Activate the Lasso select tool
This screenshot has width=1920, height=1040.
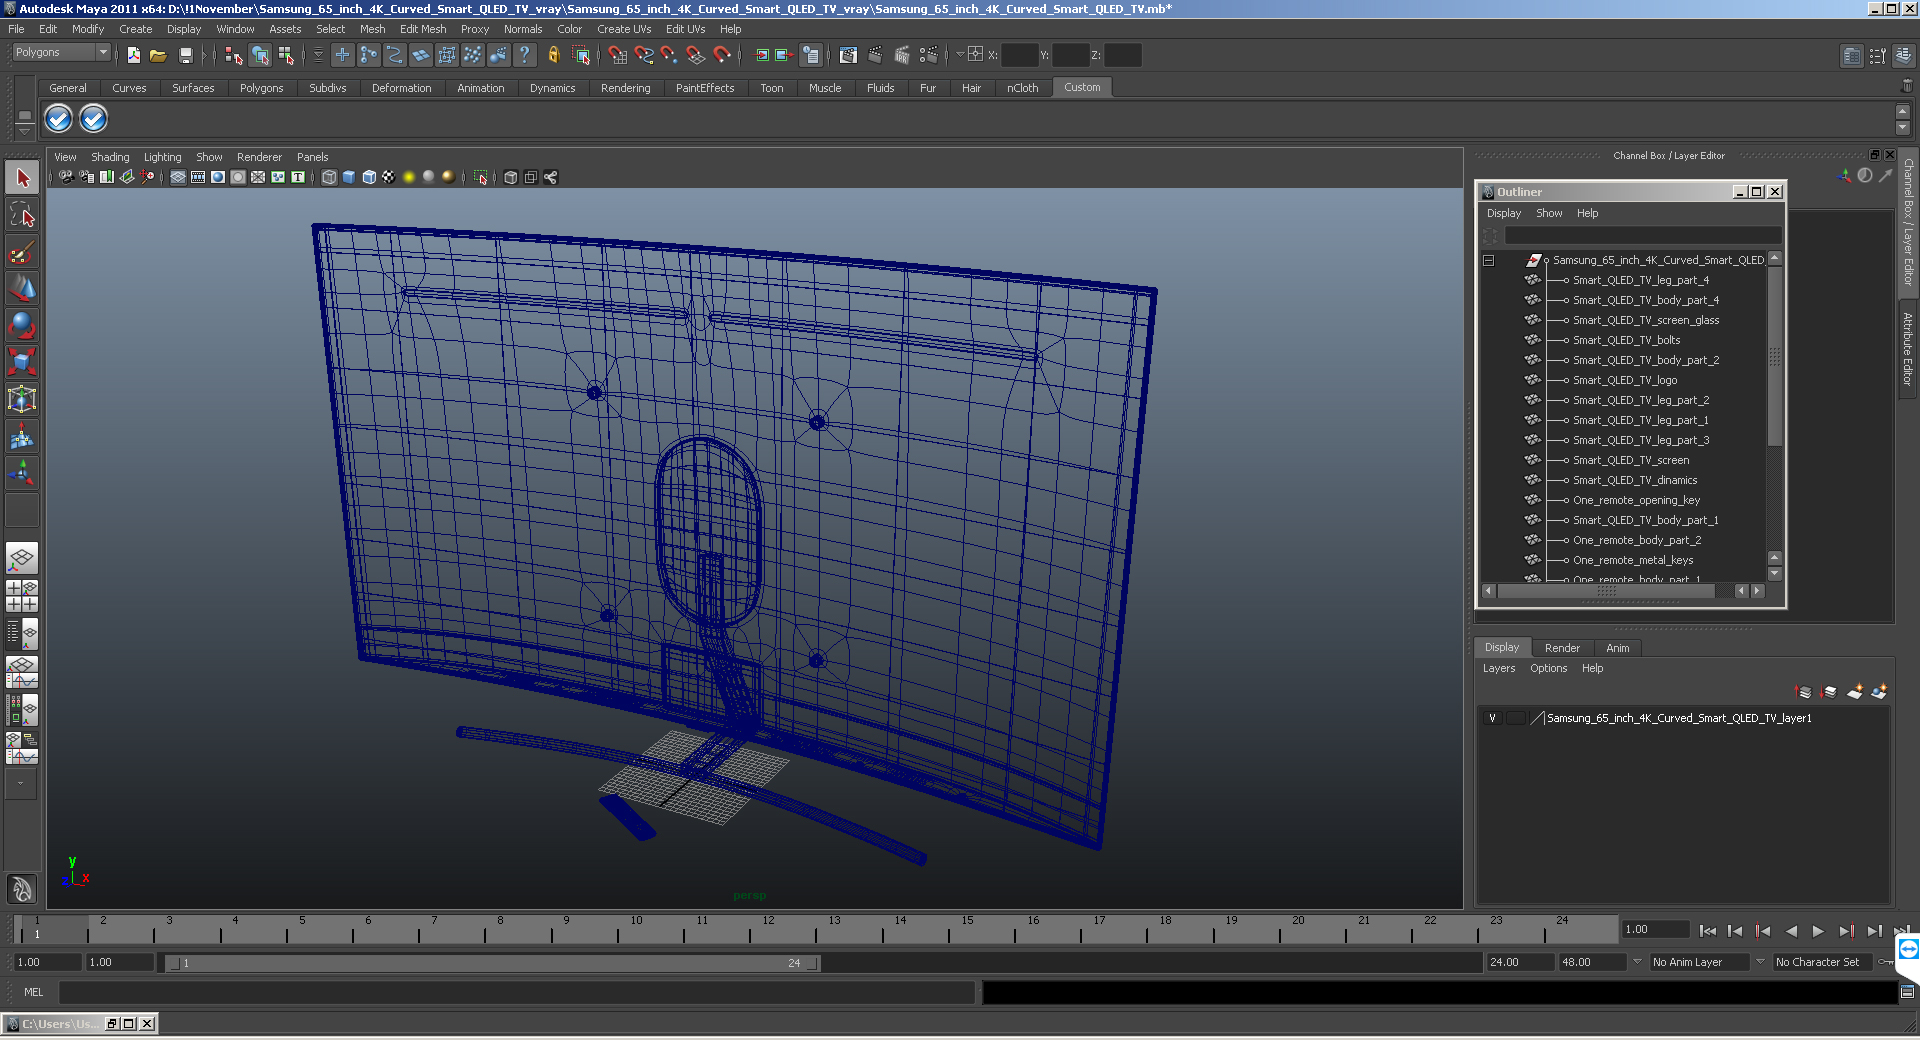(x=22, y=215)
